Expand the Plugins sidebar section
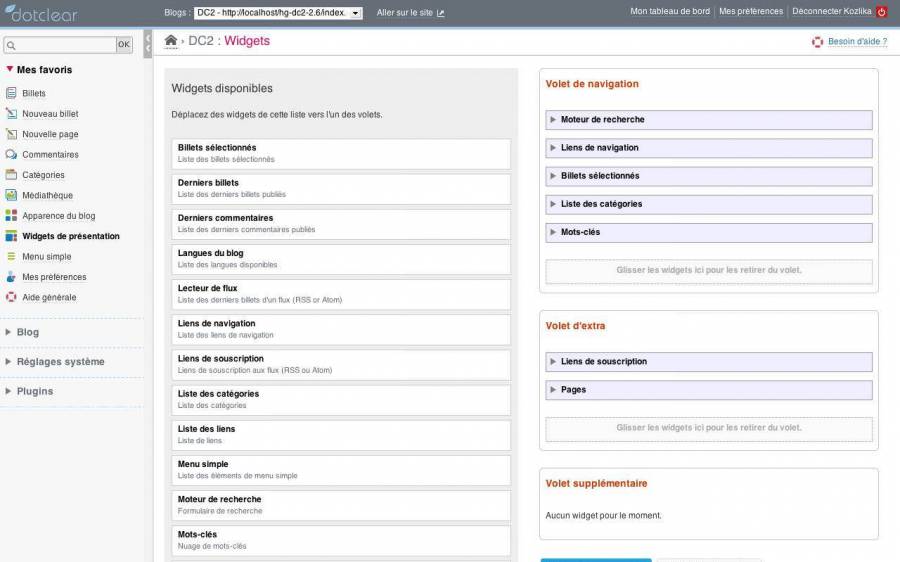The width and height of the screenshot is (900, 562). [x=9, y=391]
